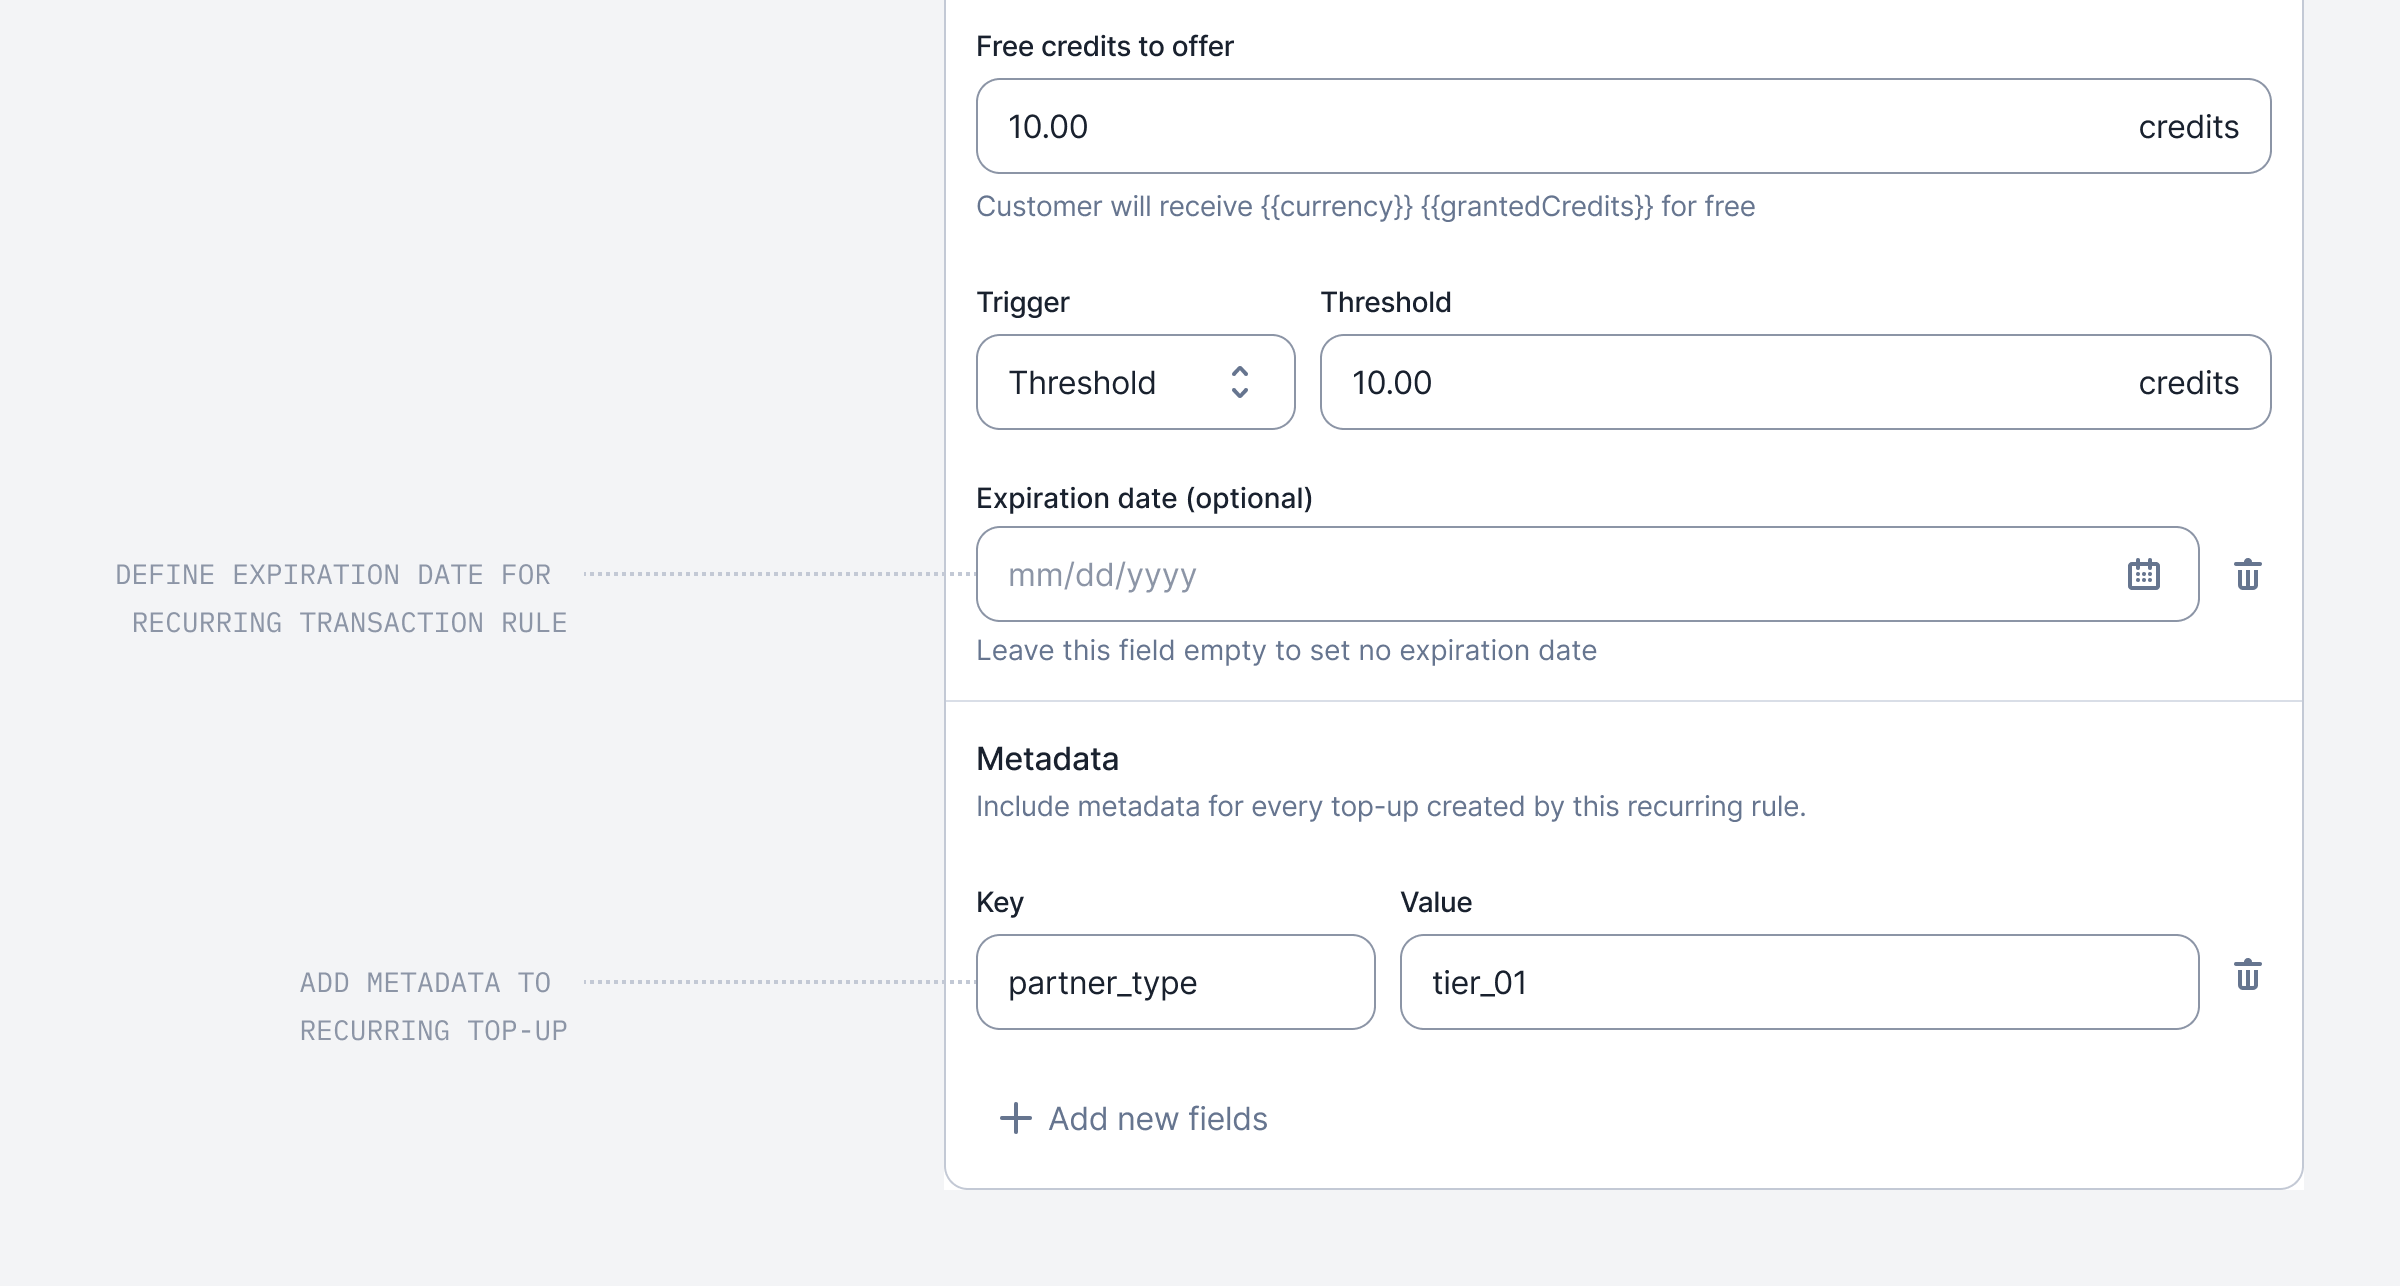Click the credits suffix in Free credits field
This screenshot has width=2400, height=1286.
tap(2188, 127)
